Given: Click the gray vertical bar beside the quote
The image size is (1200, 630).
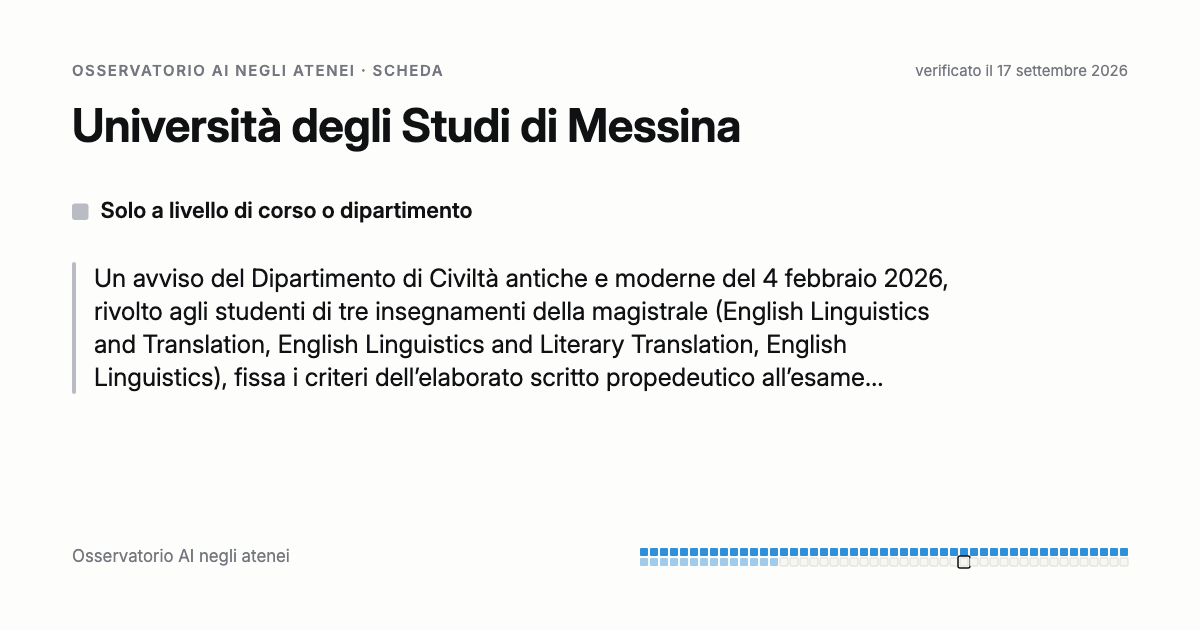Looking at the screenshot, I should coord(74,328).
